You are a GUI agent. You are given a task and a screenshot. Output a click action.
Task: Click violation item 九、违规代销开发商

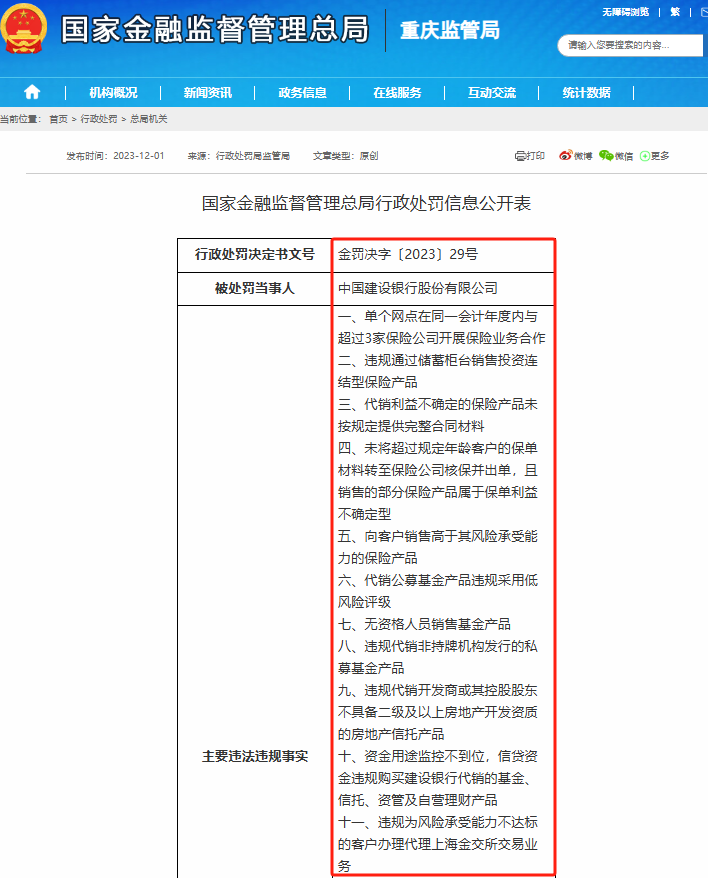437,712
